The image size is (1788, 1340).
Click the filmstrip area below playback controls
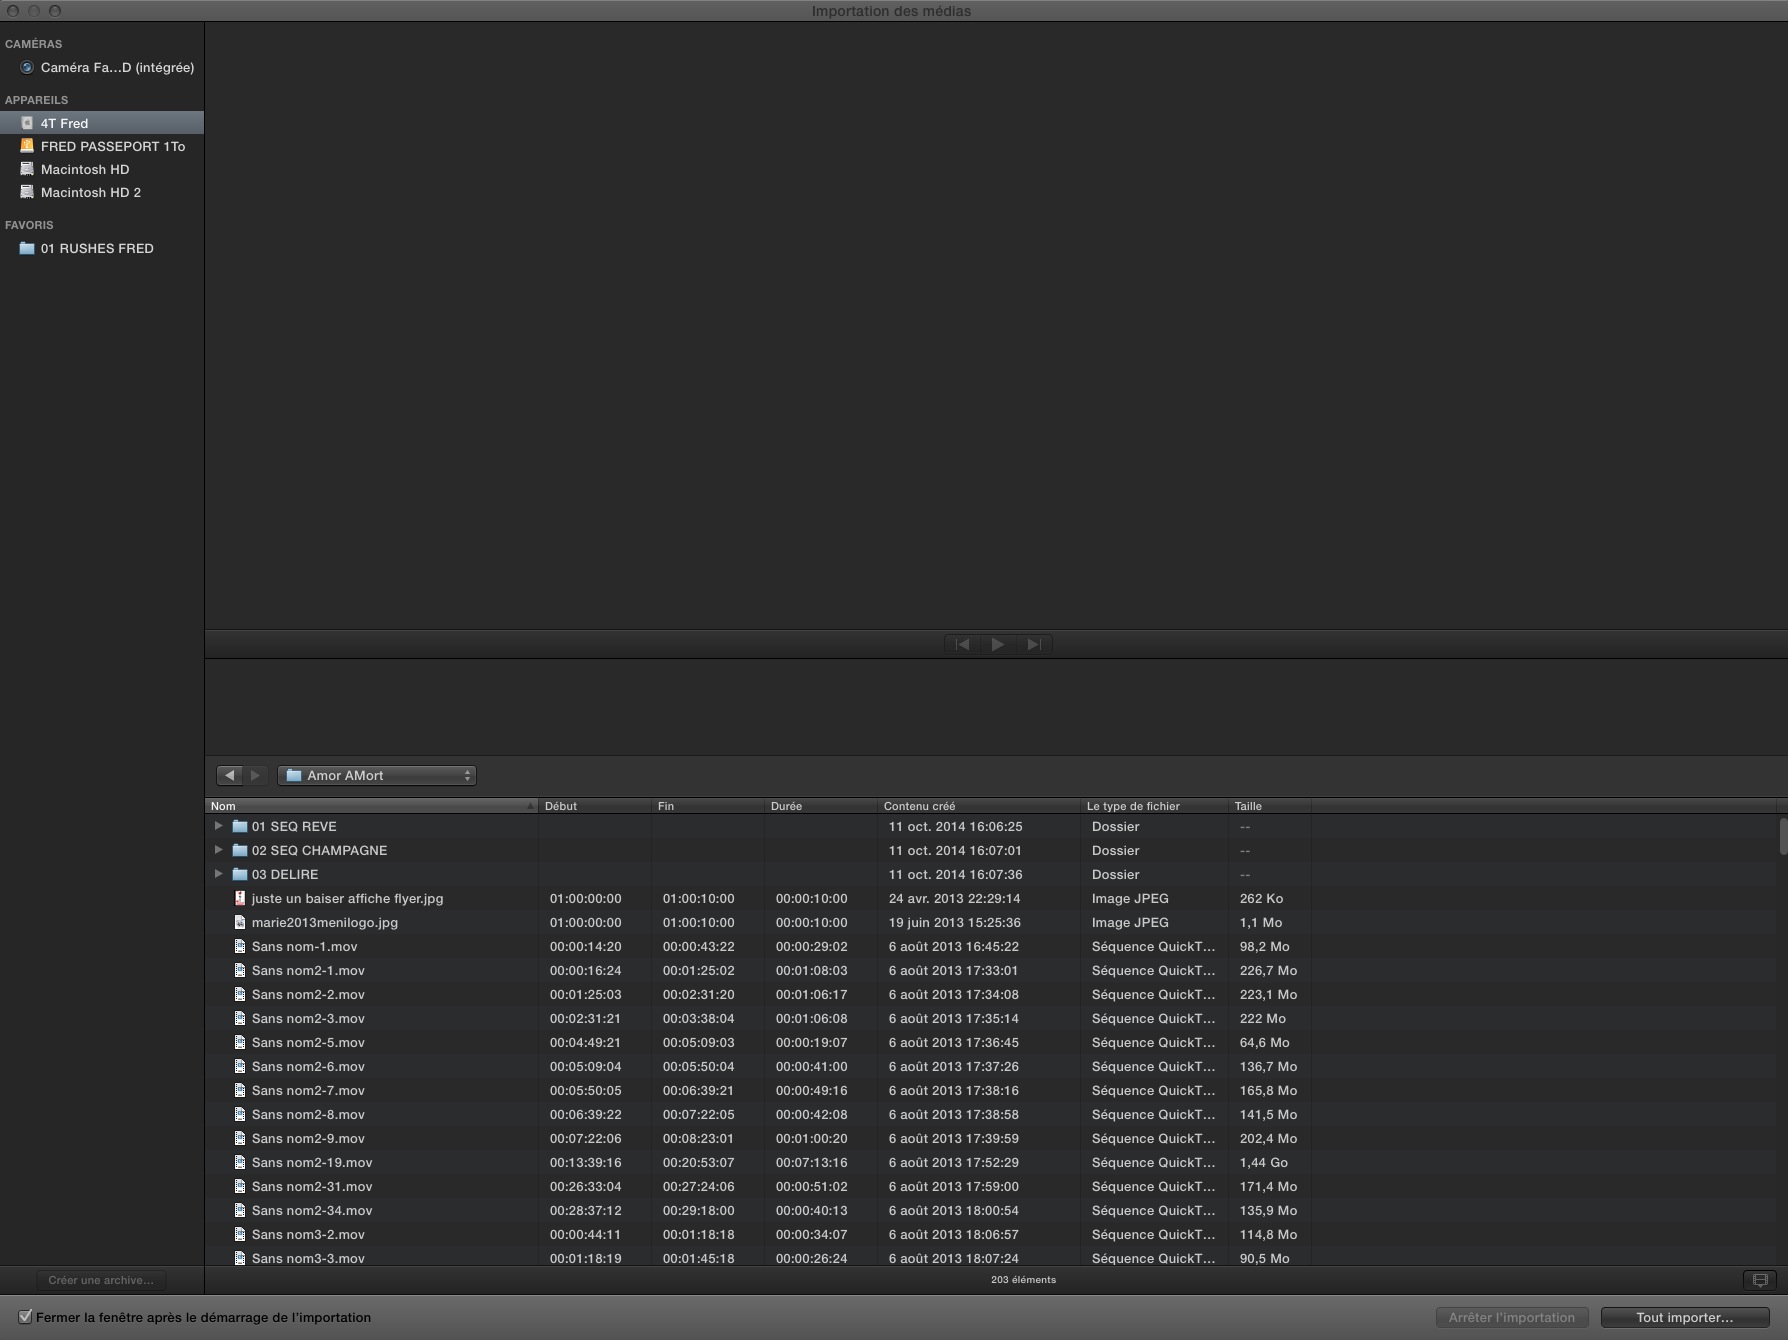point(996,707)
